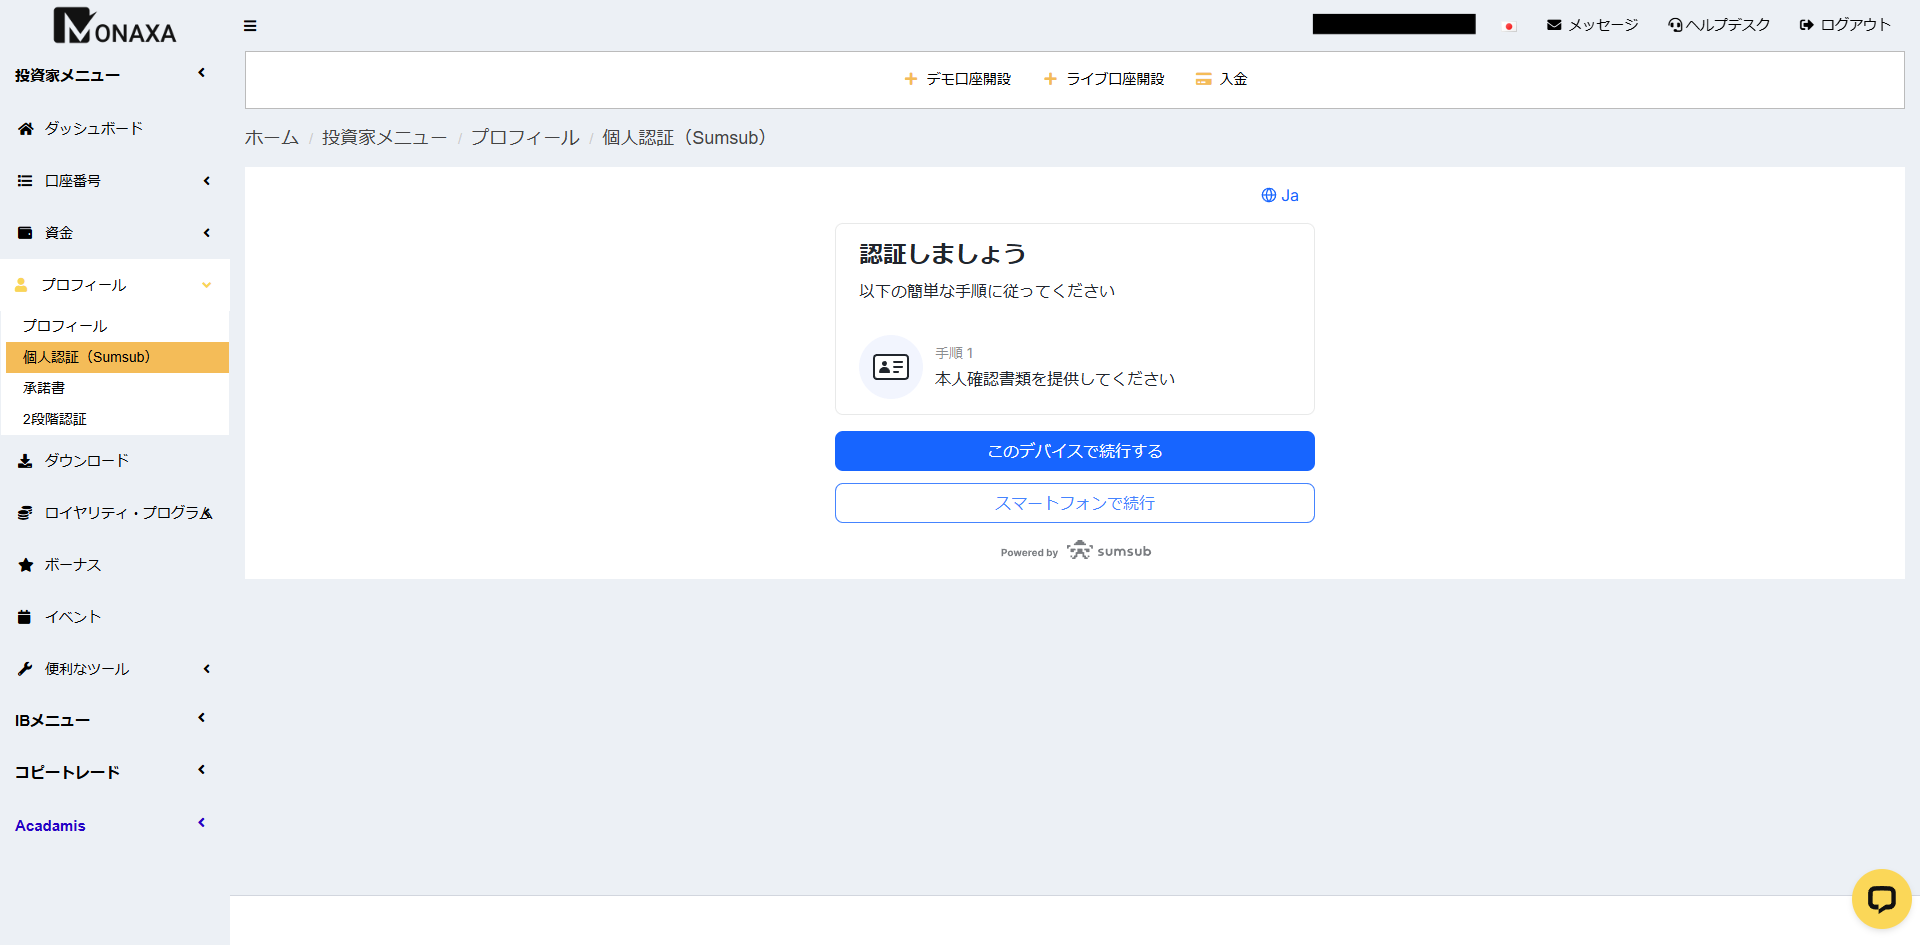1920x945 pixels.
Task: Click the MONAXA logo
Action: (115, 27)
